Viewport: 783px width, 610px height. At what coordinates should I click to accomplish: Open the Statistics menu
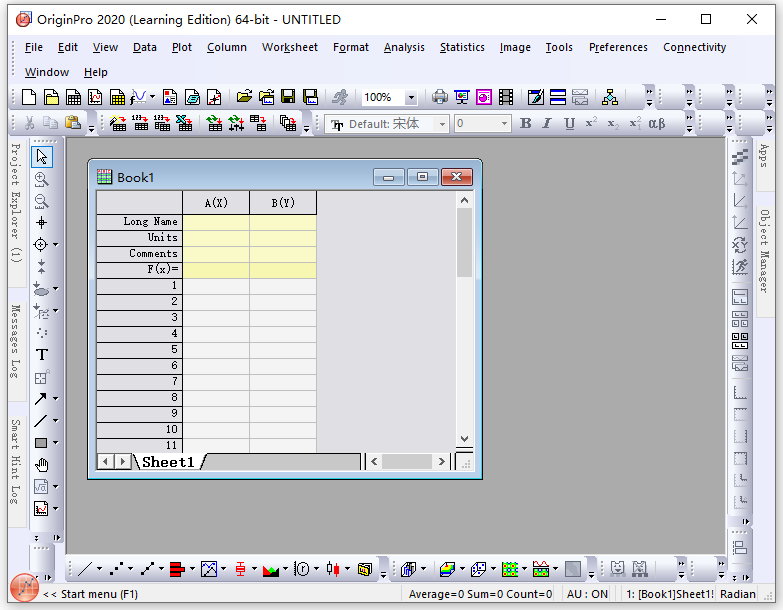[x=462, y=47]
